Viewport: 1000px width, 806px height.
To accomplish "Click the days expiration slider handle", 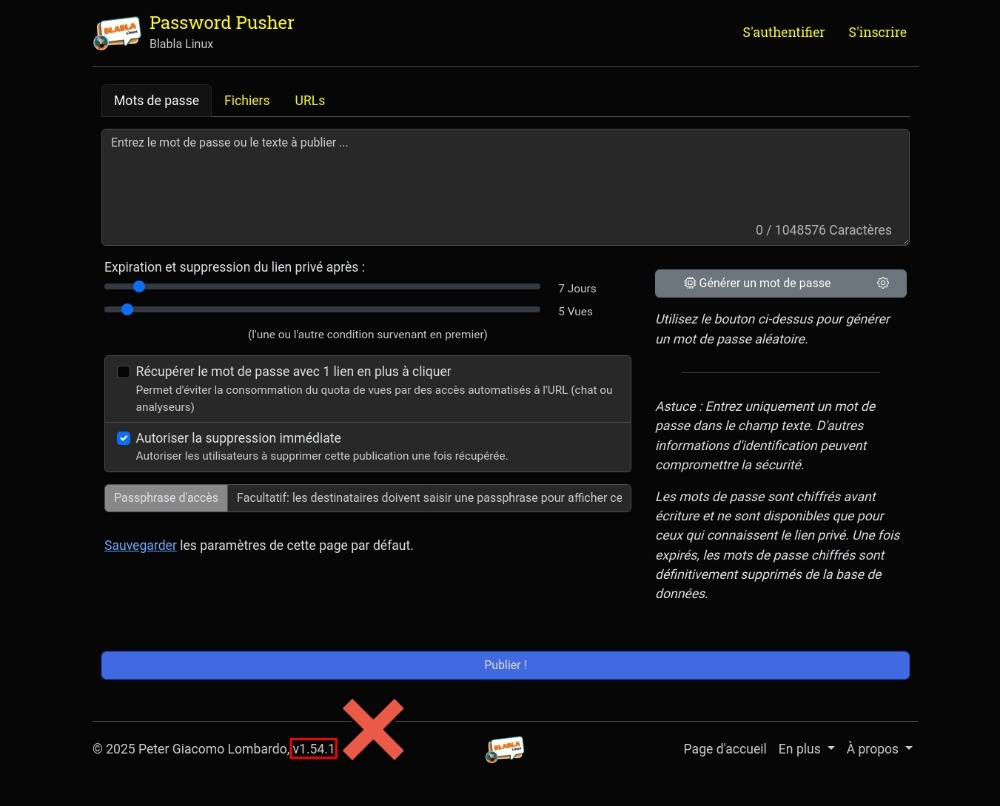I will [x=139, y=287].
